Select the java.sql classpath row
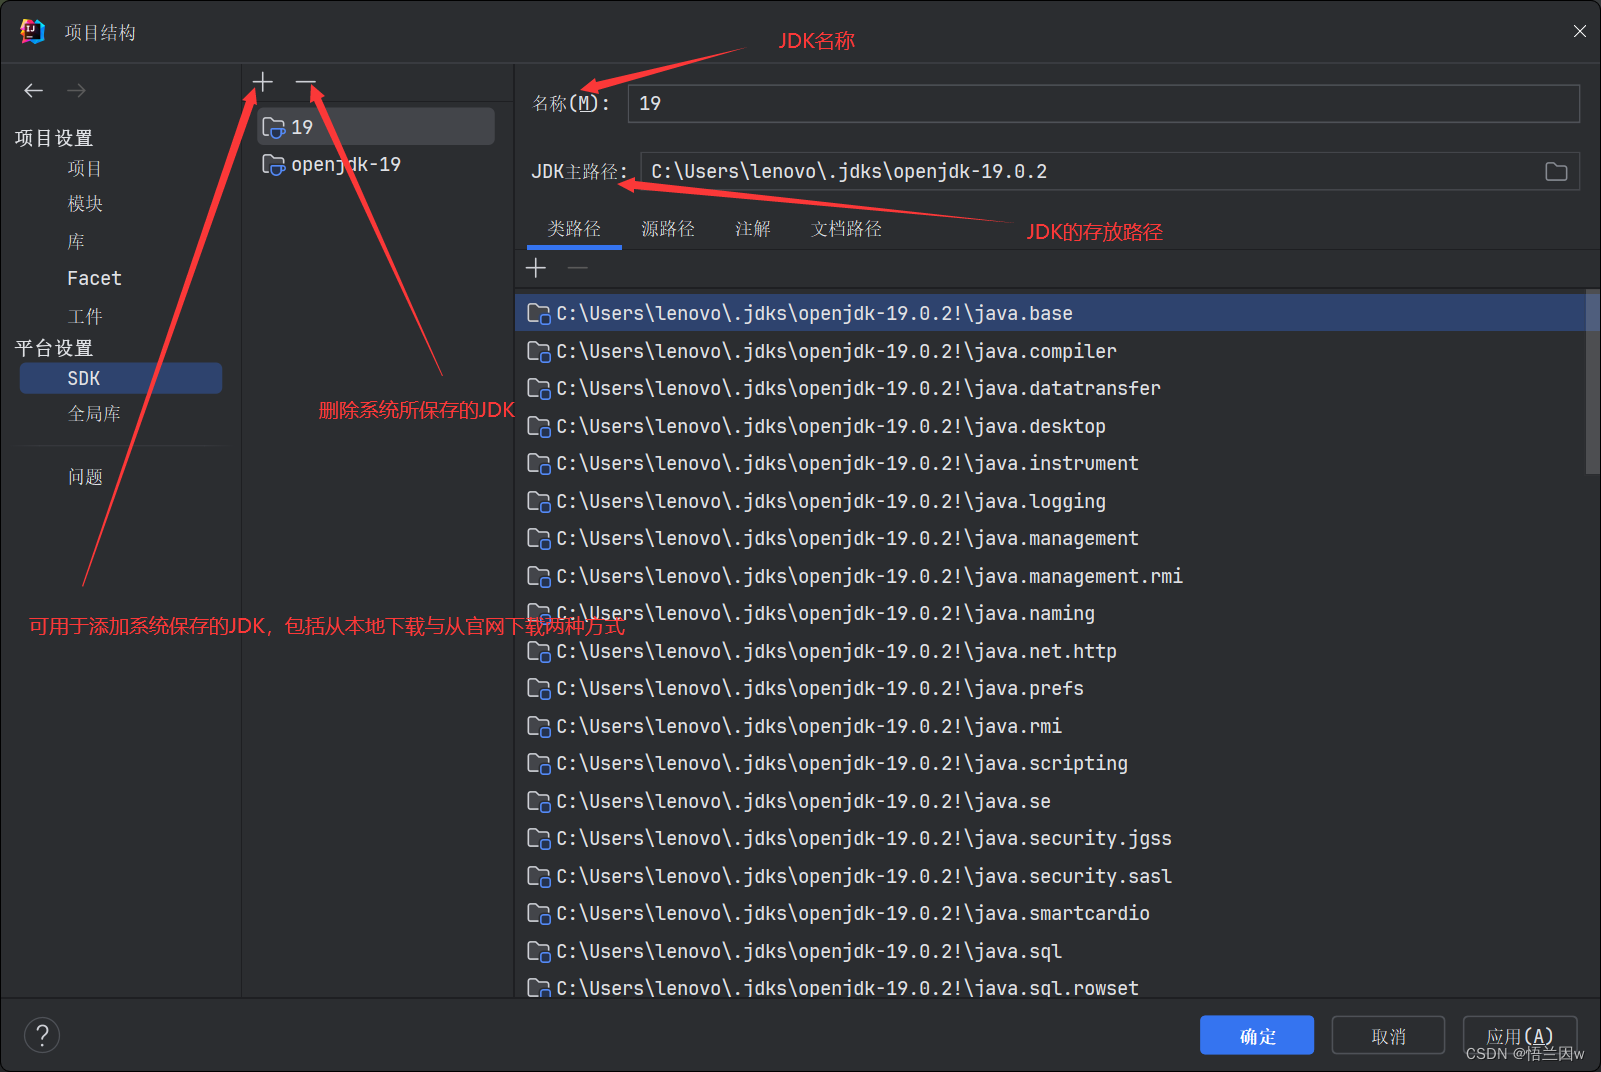The height and width of the screenshot is (1072, 1601). [1050, 951]
